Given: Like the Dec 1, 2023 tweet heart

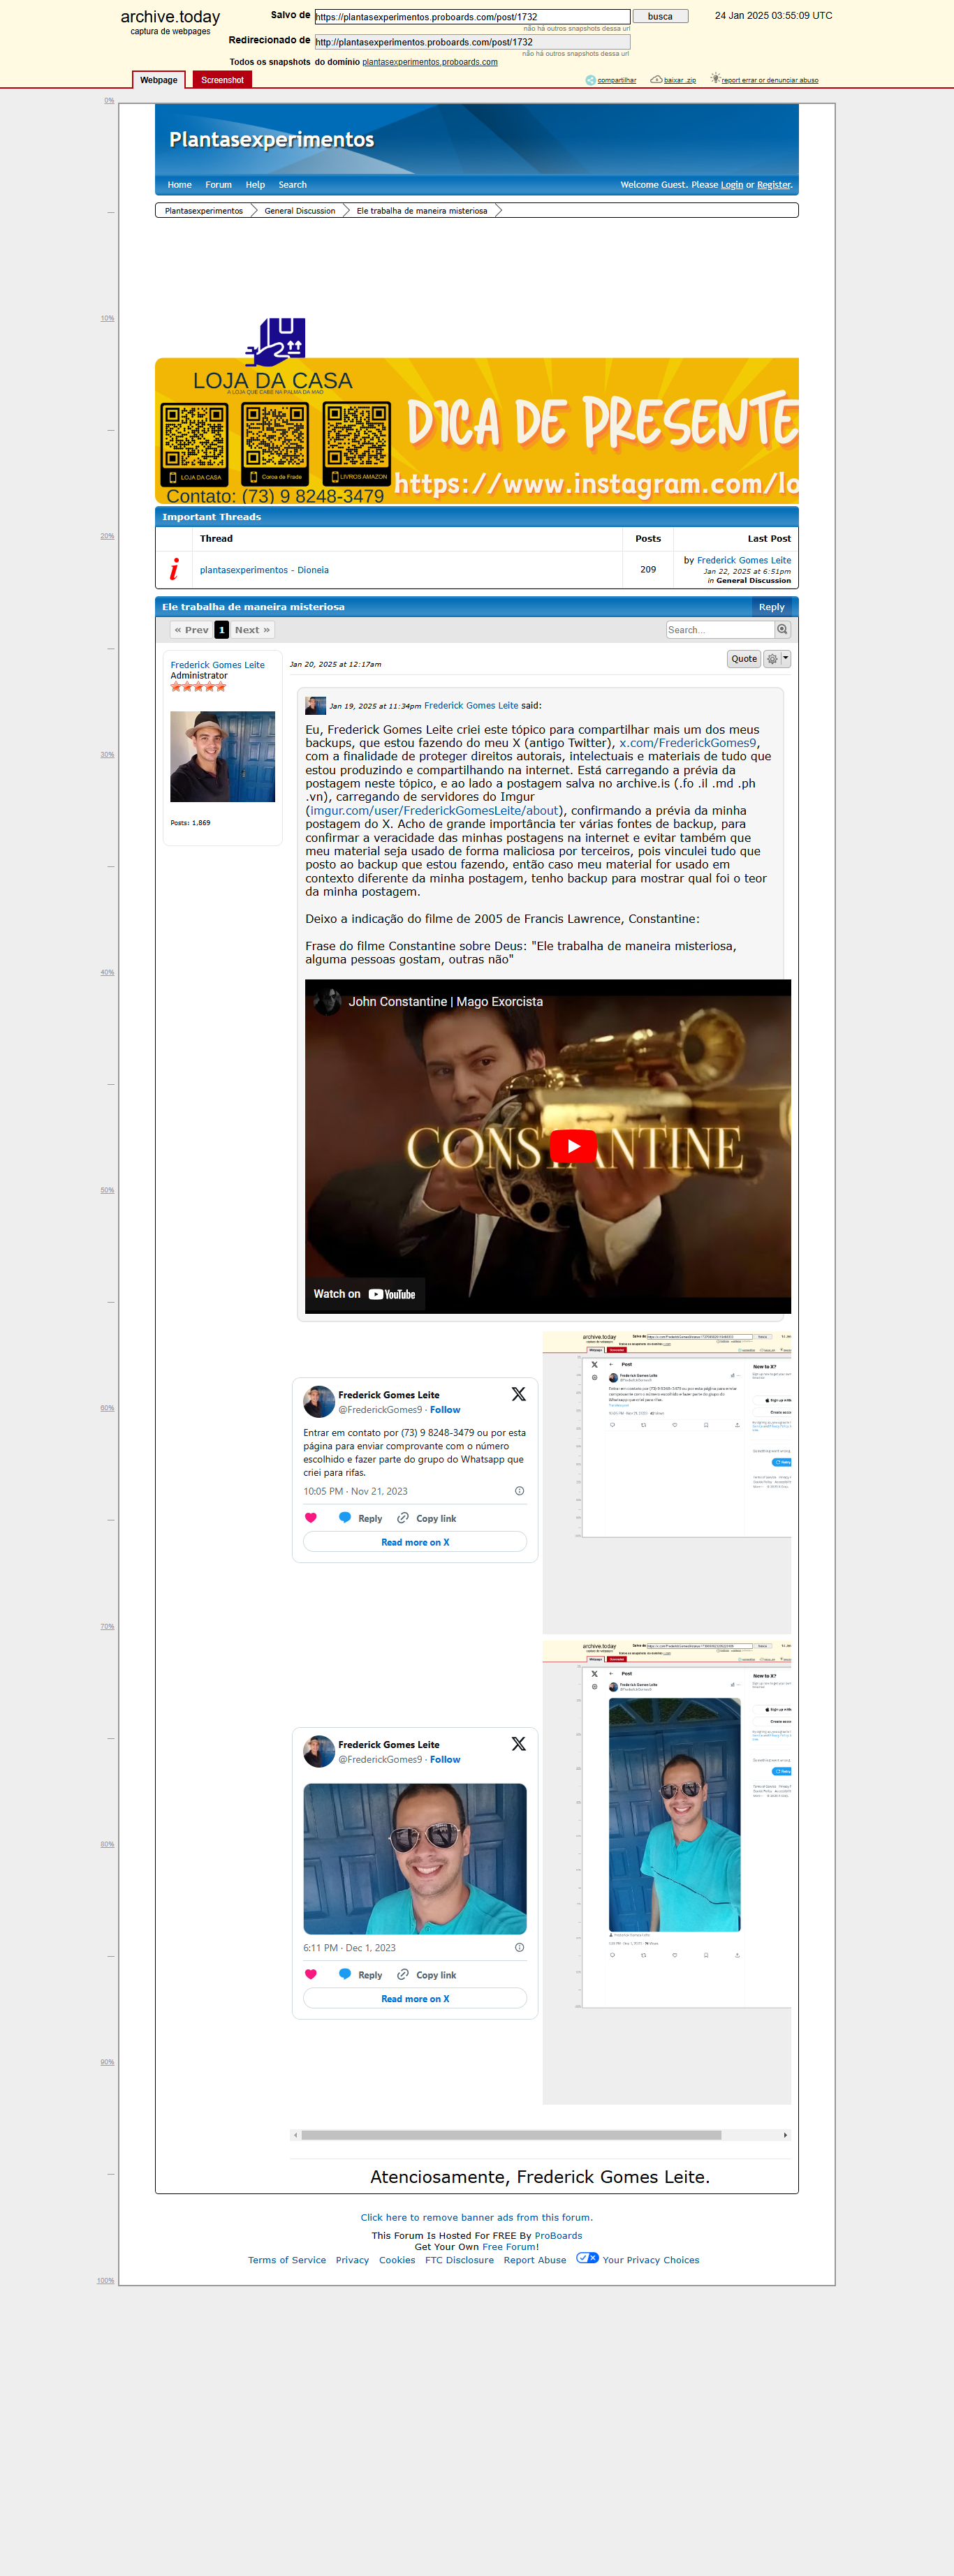Looking at the screenshot, I should 311,1974.
